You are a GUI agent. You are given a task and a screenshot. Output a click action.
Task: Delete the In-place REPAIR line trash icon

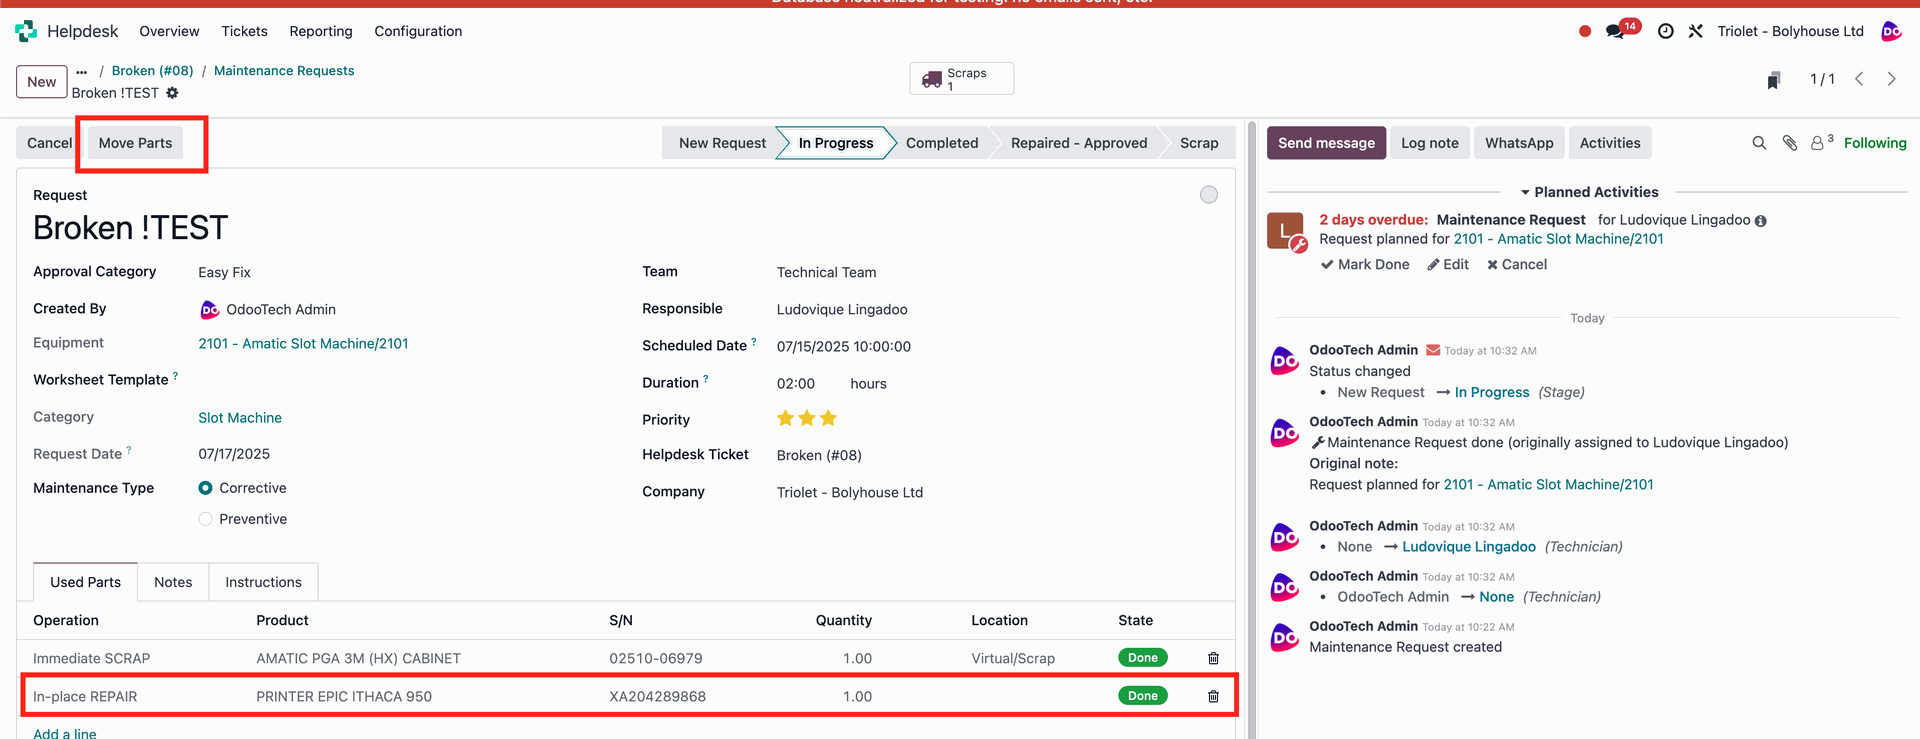click(x=1213, y=696)
